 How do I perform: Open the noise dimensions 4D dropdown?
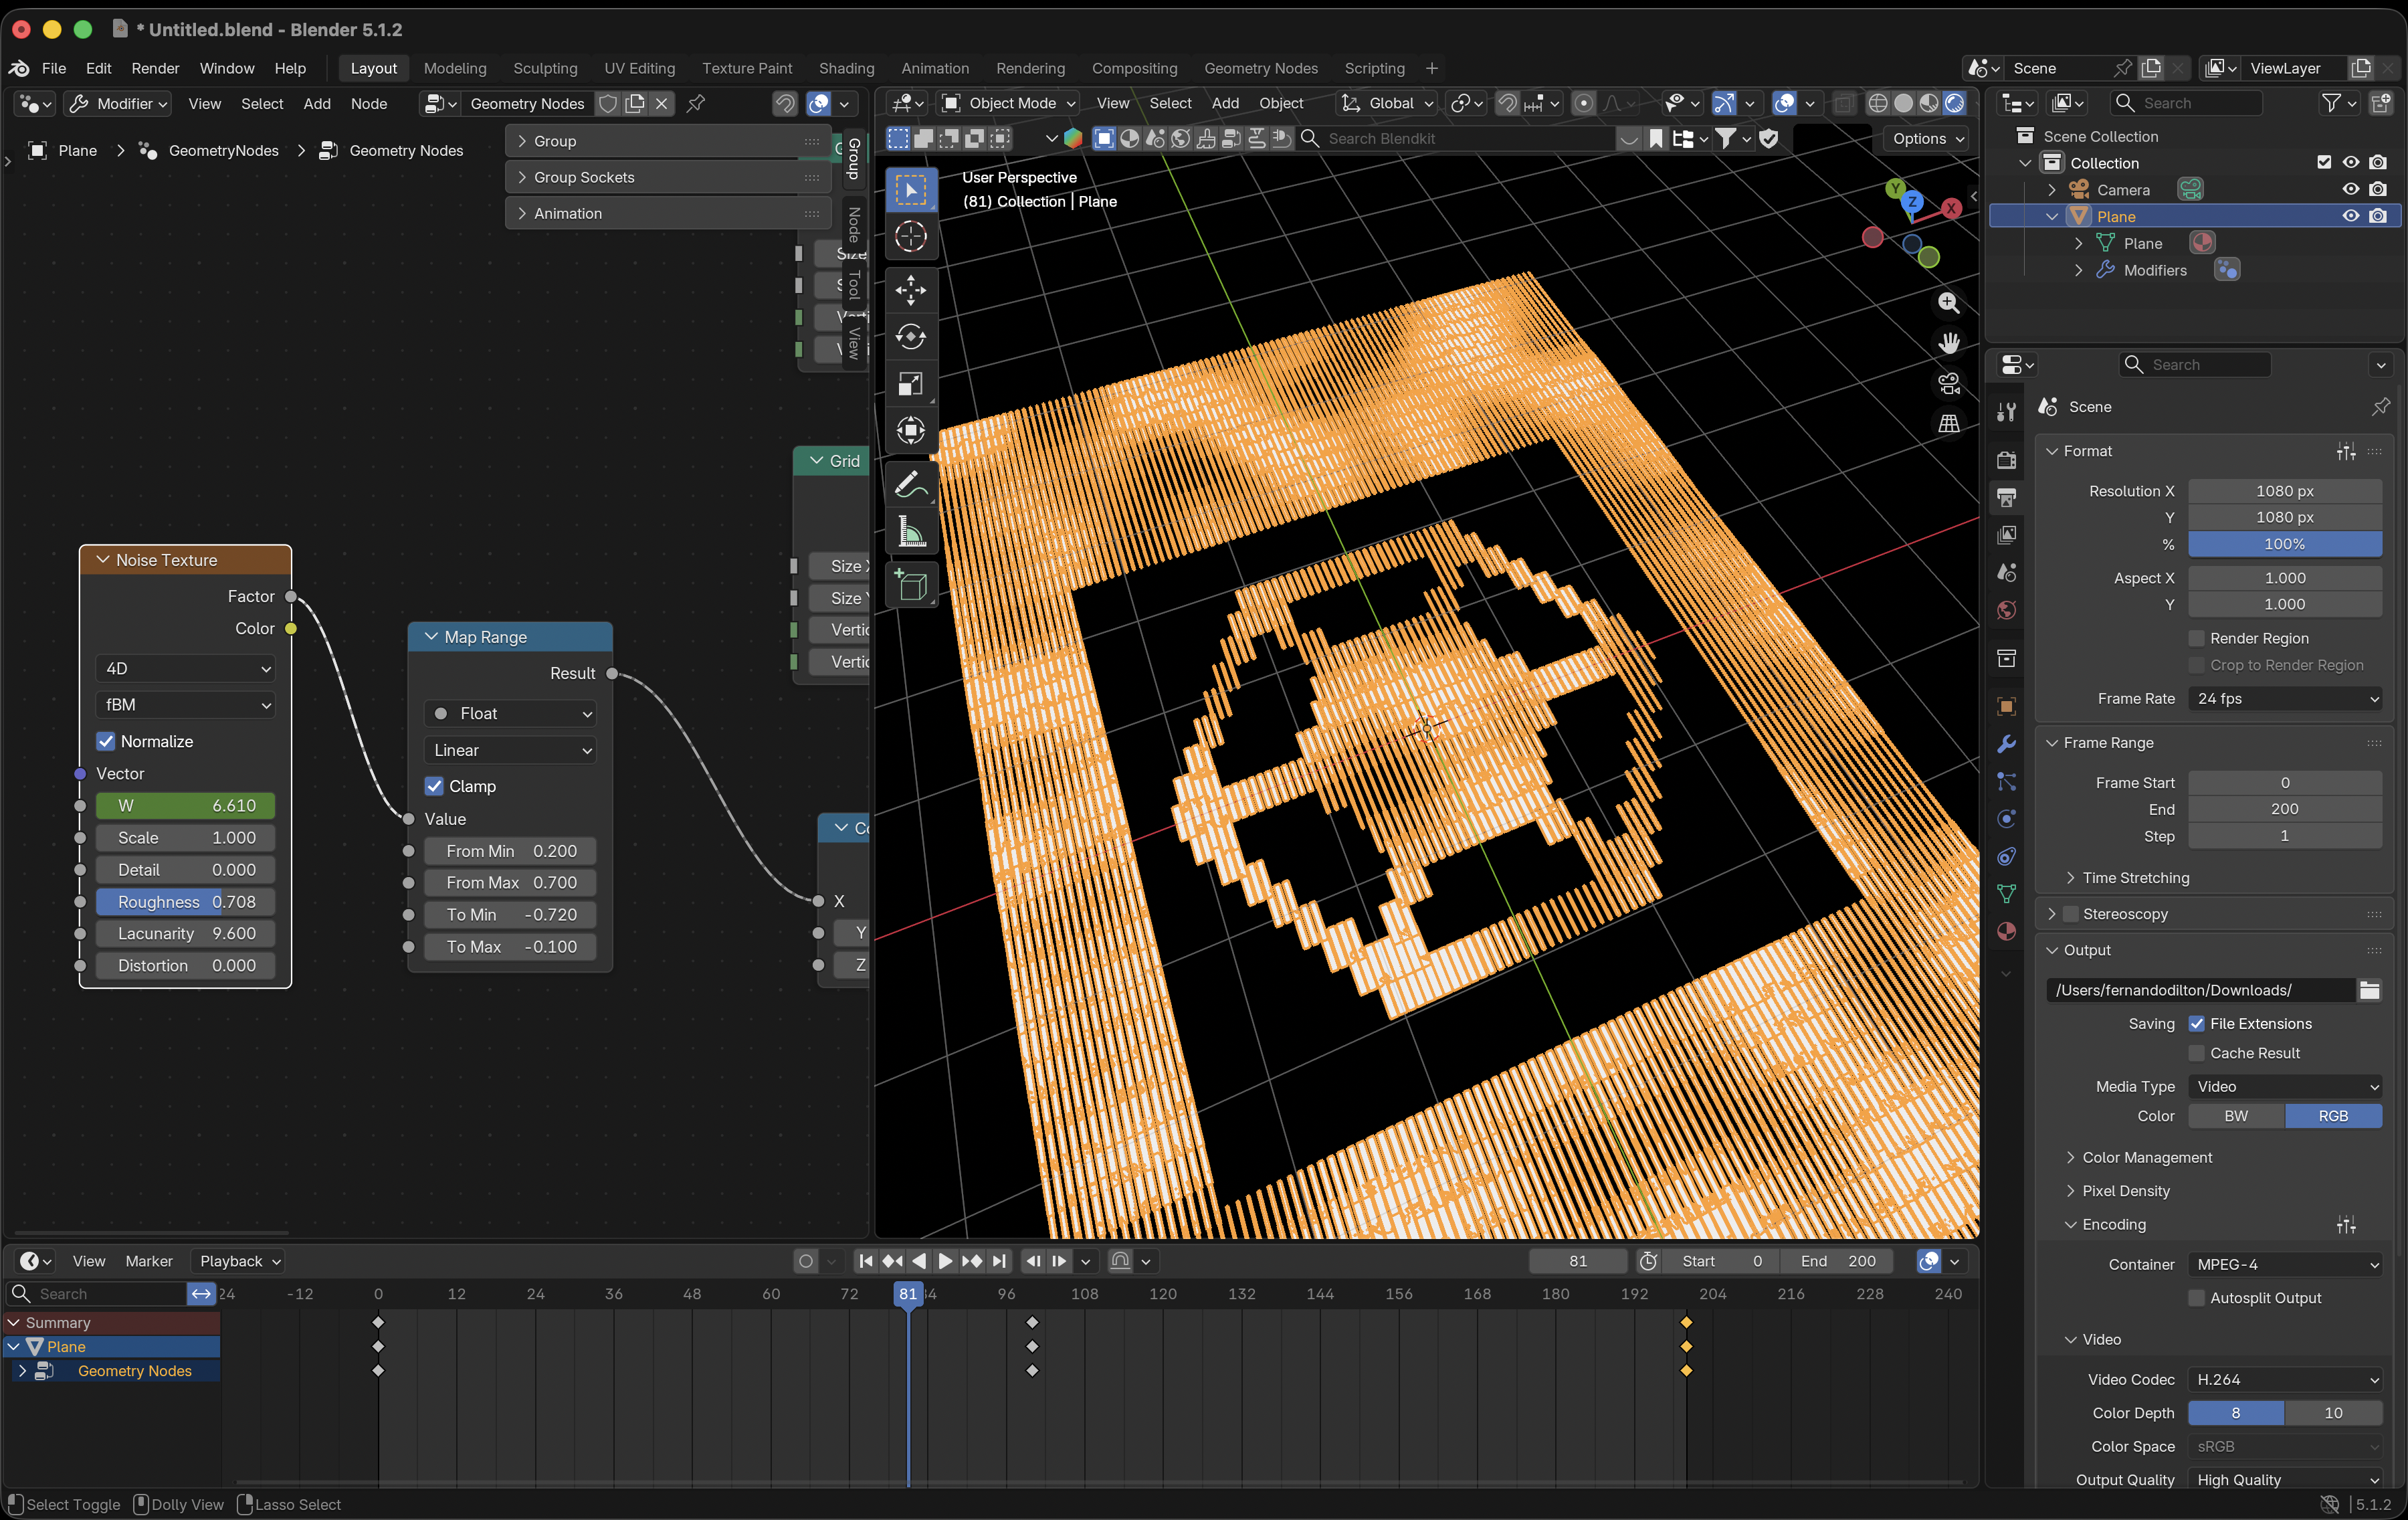coord(185,668)
